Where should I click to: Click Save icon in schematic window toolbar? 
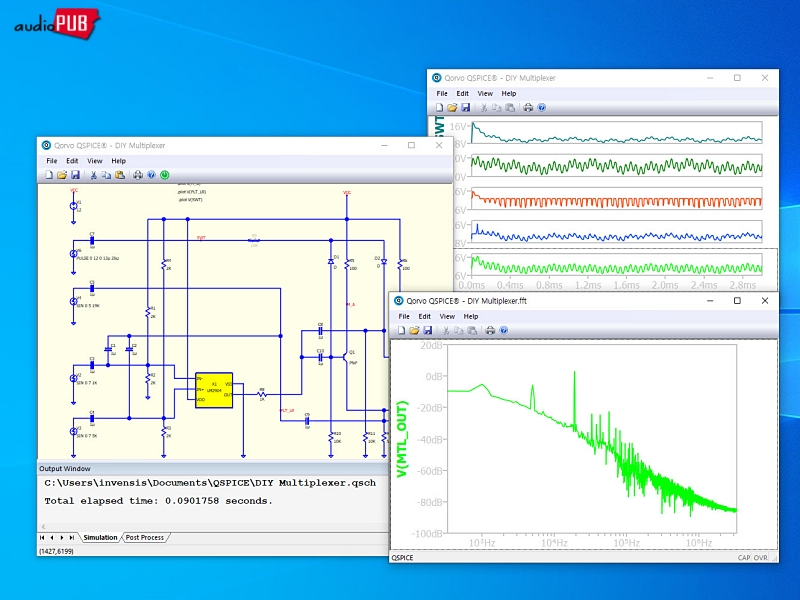75,175
